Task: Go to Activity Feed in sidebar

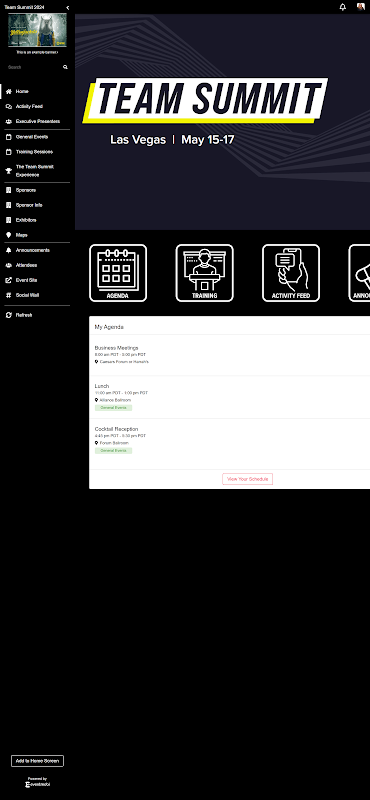Action: pos(35,107)
